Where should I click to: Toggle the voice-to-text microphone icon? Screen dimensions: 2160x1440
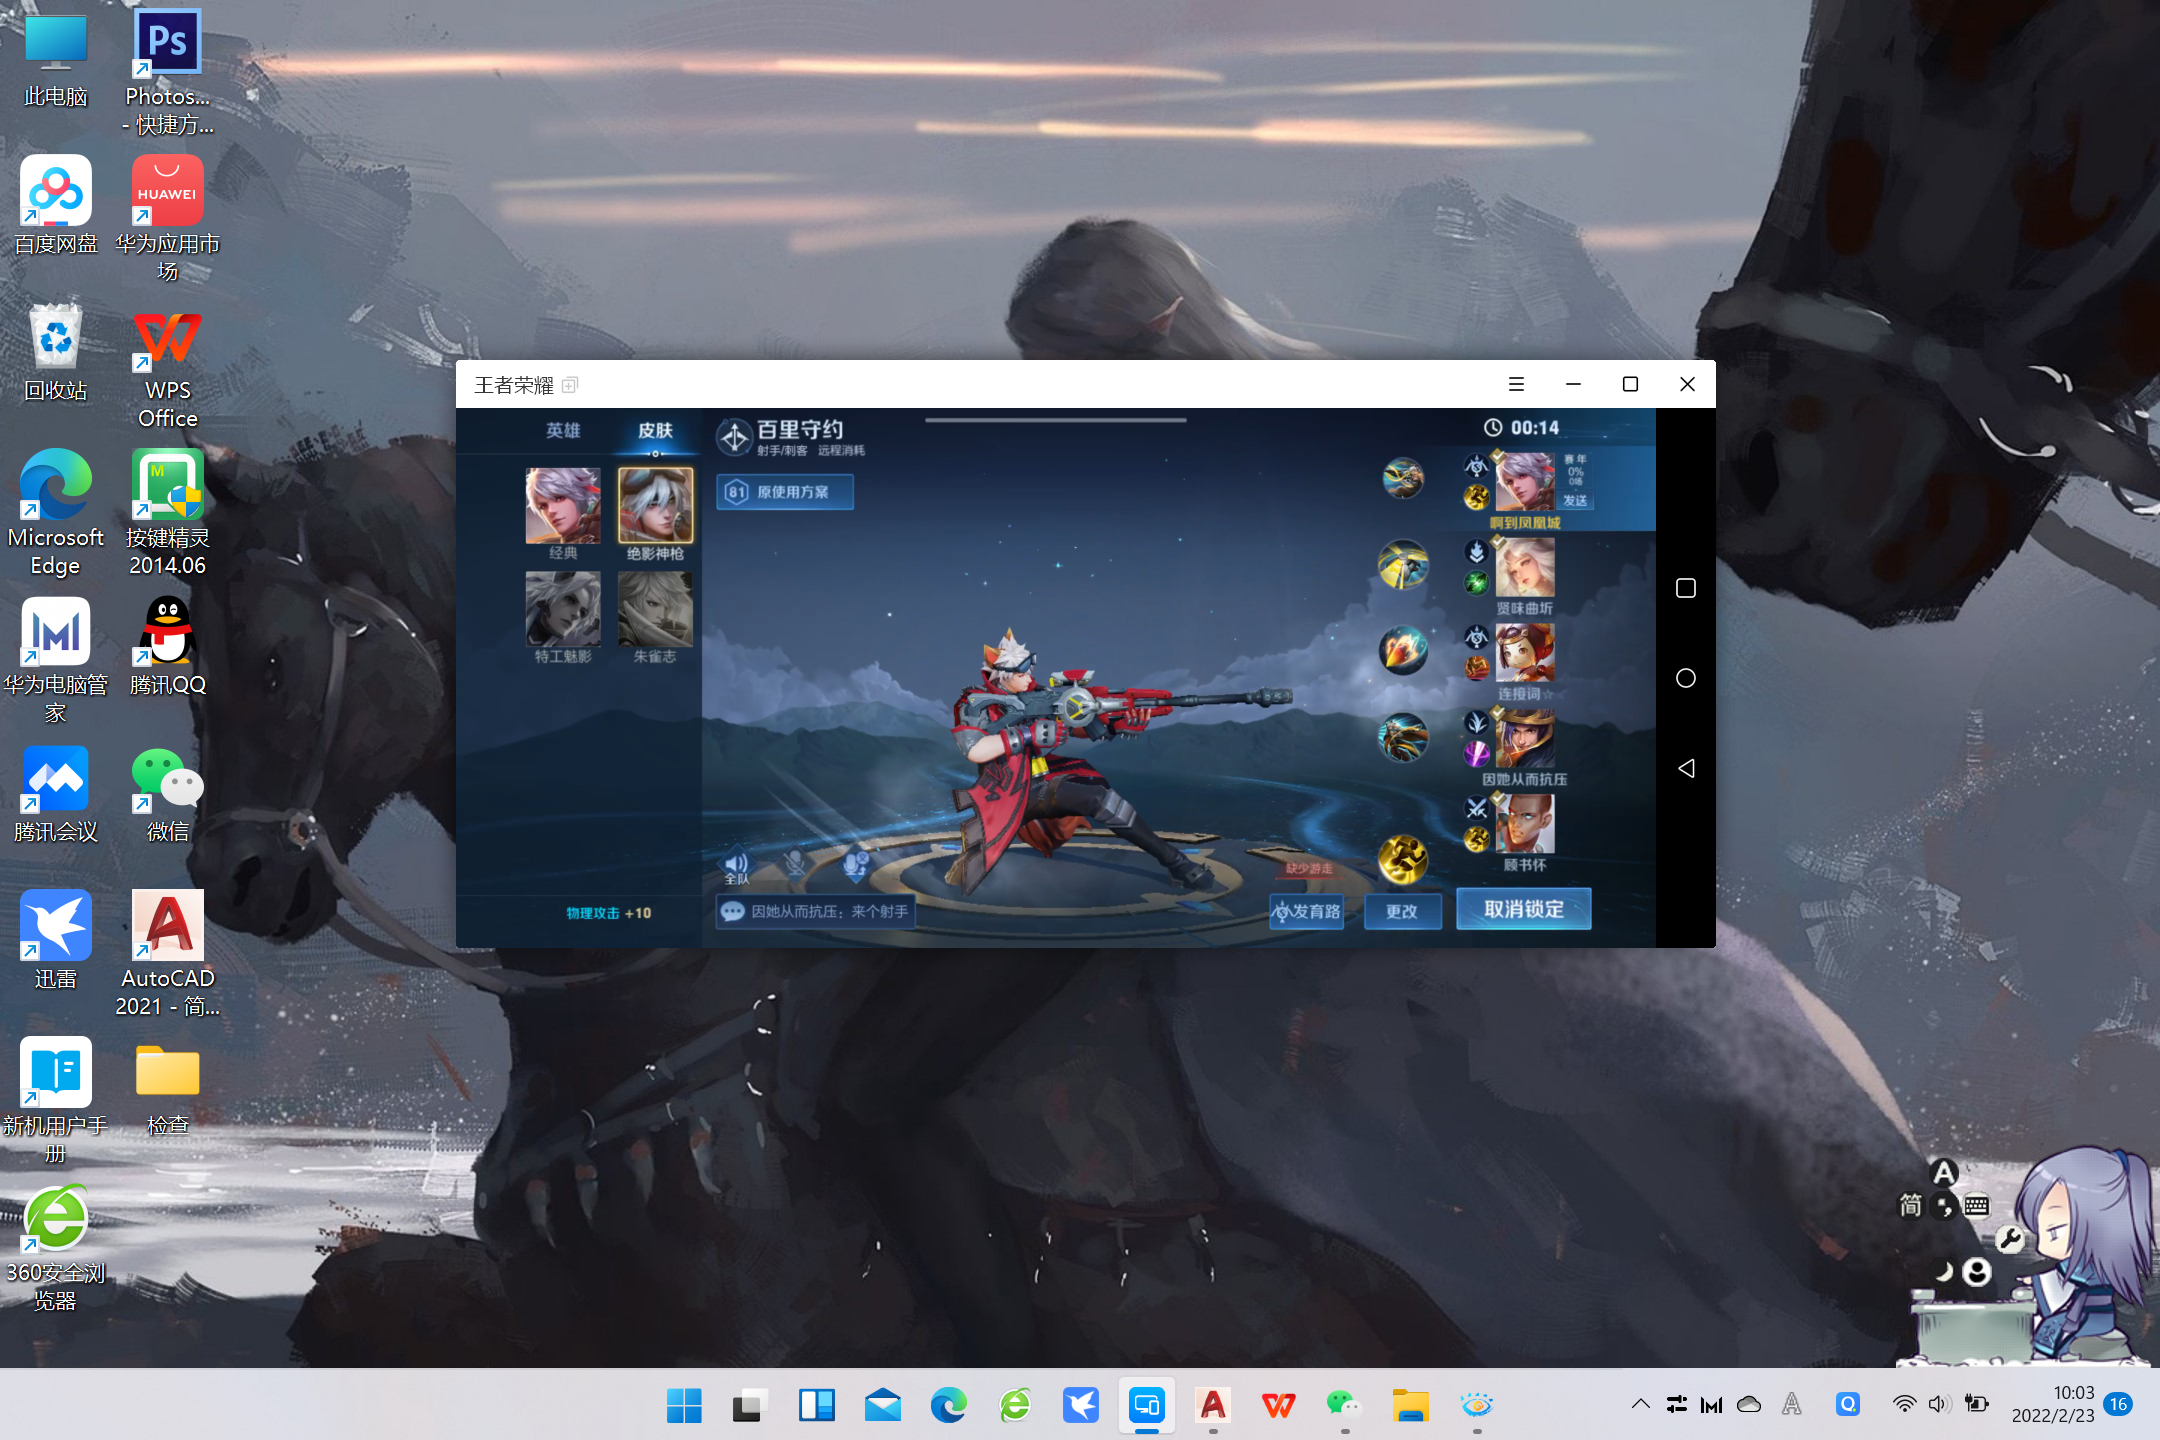pyautogui.click(x=855, y=863)
